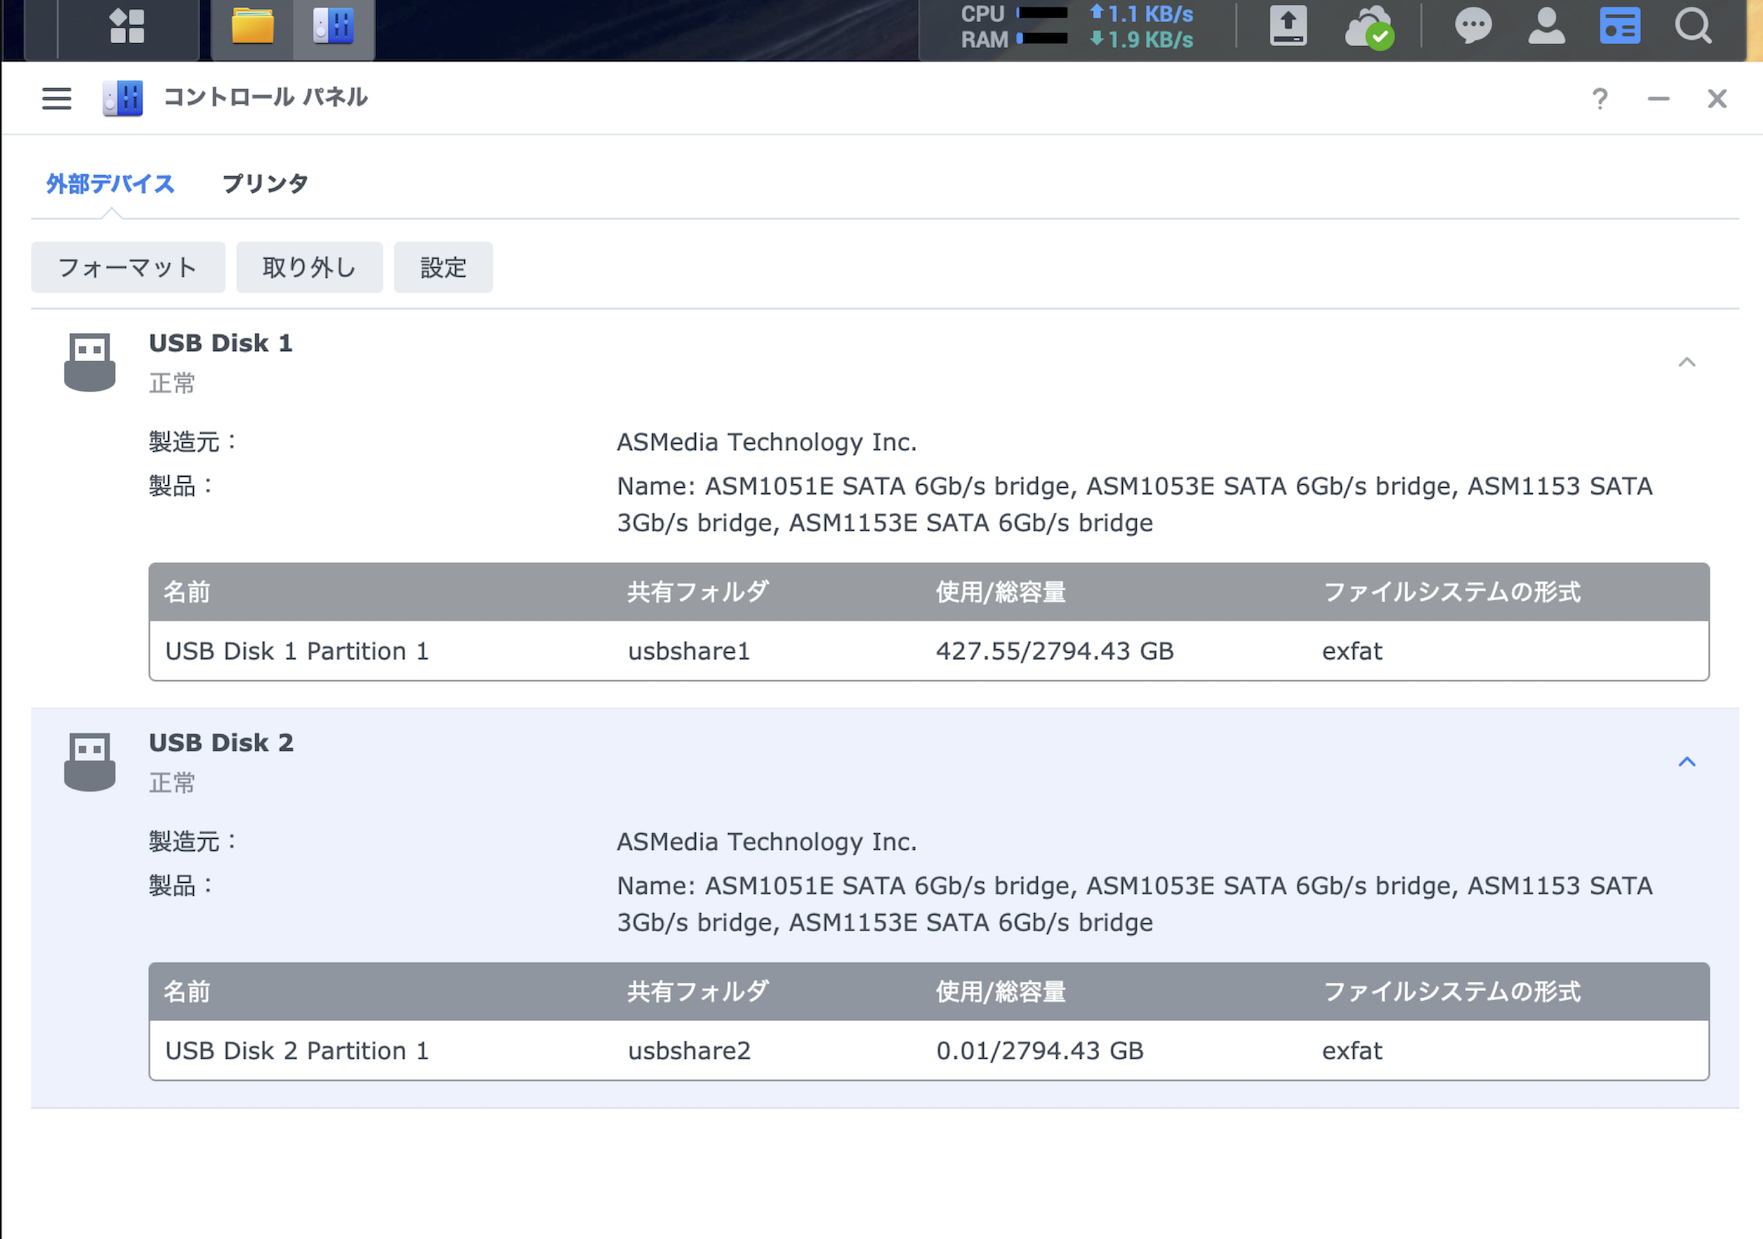Image resolution: width=1763 pixels, height=1239 pixels.
Task: Click the Control Panel taskbar icon
Action: (x=333, y=27)
